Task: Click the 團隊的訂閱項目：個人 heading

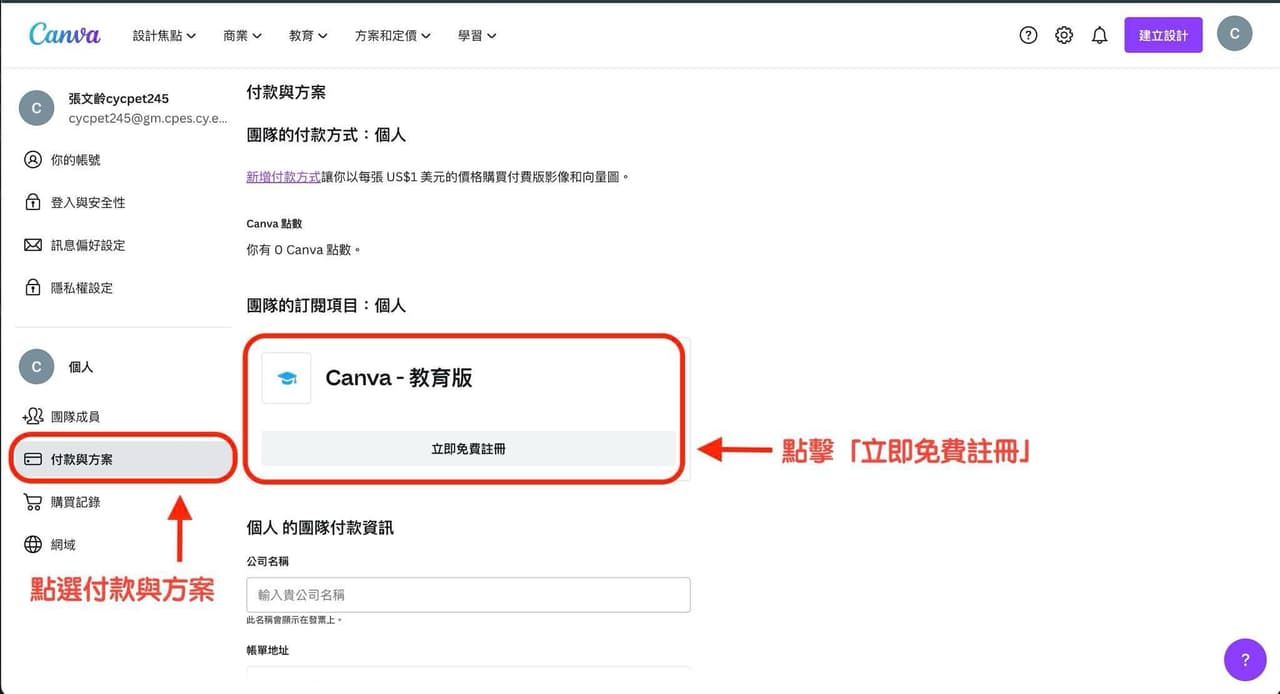Action: pyautogui.click(x=326, y=305)
